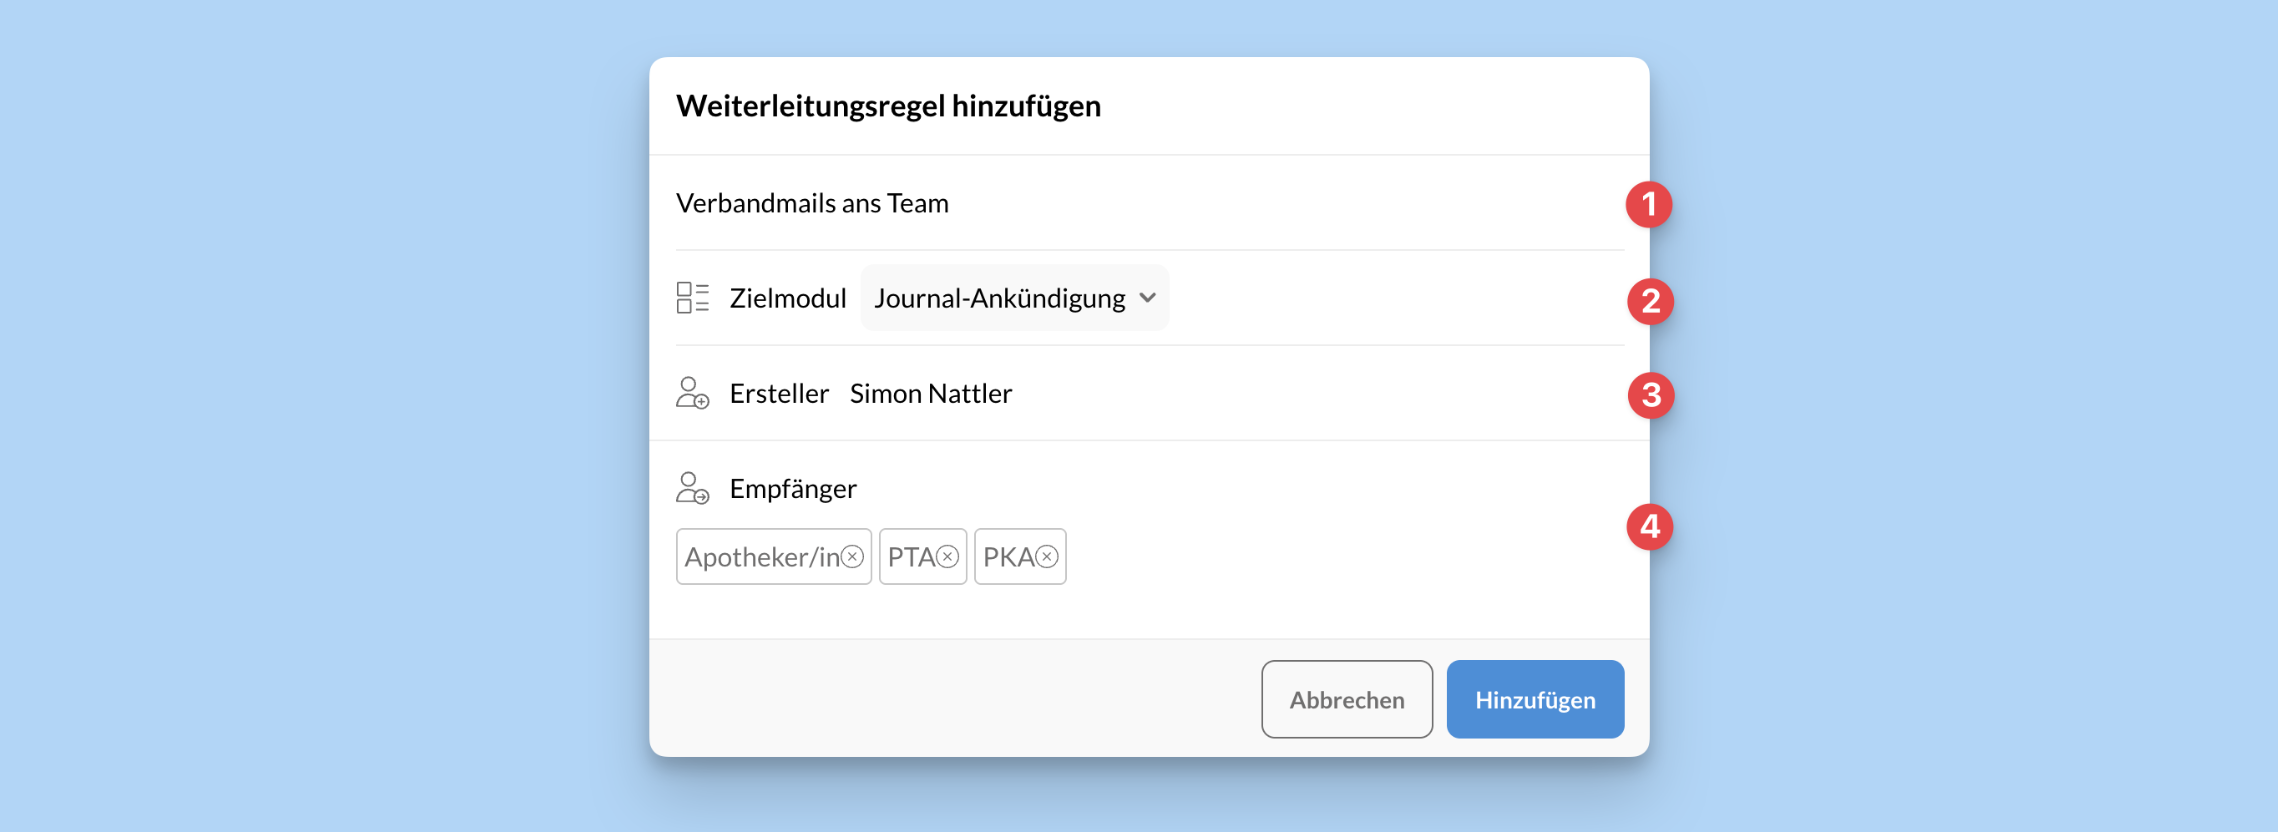Click the red number 1 badge
Screen dimensions: 2278x832
(x=1648, y=204)
